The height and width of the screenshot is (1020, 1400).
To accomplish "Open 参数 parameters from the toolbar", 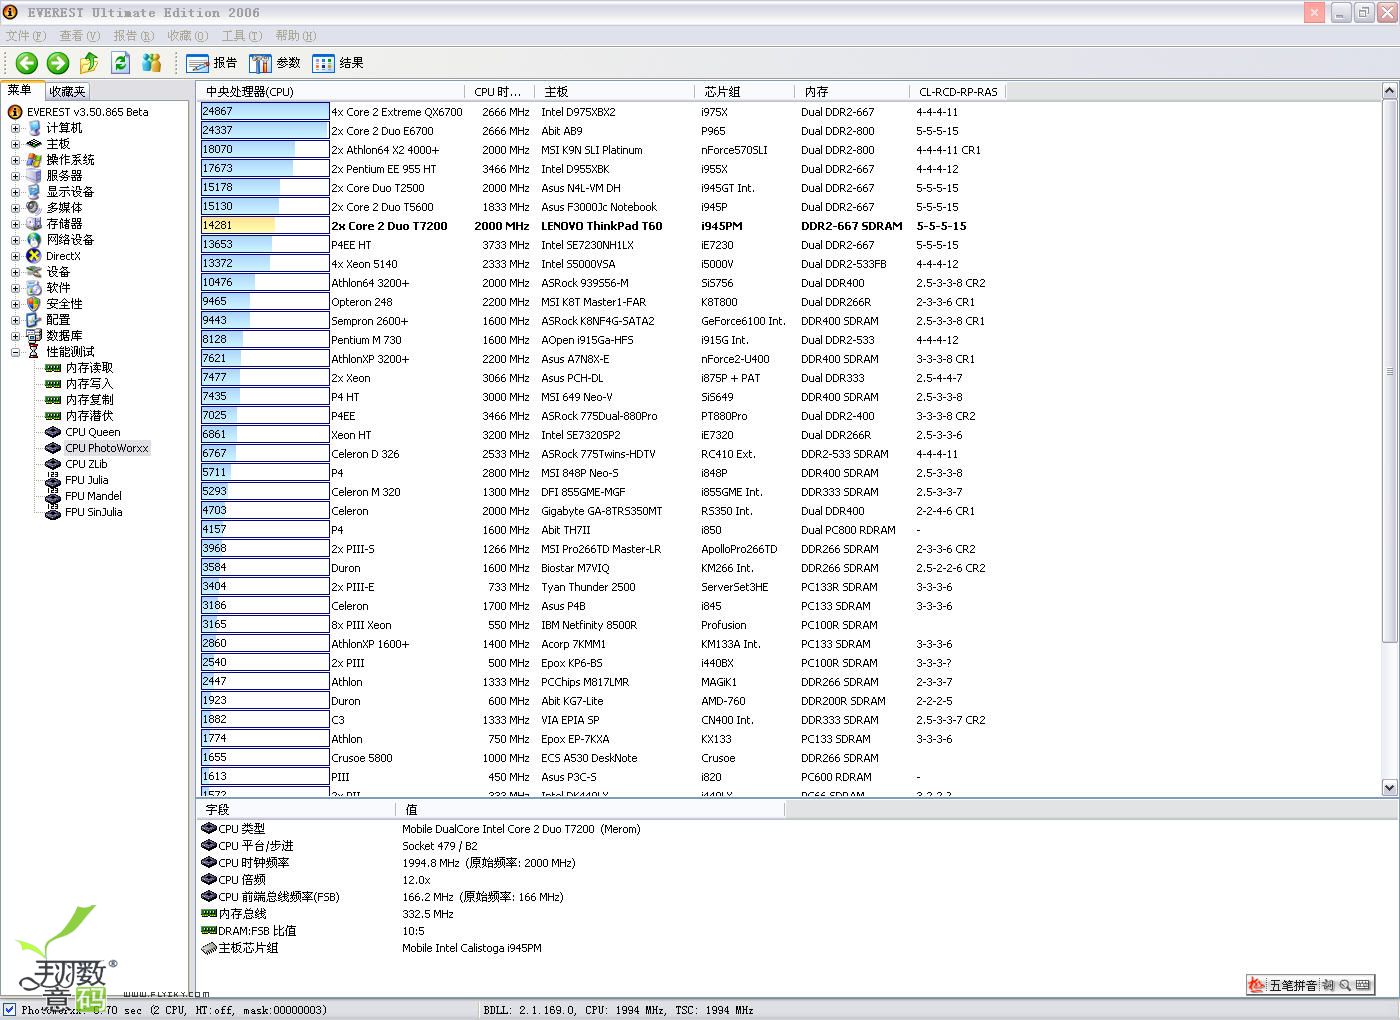I will [x=275, y=63].
